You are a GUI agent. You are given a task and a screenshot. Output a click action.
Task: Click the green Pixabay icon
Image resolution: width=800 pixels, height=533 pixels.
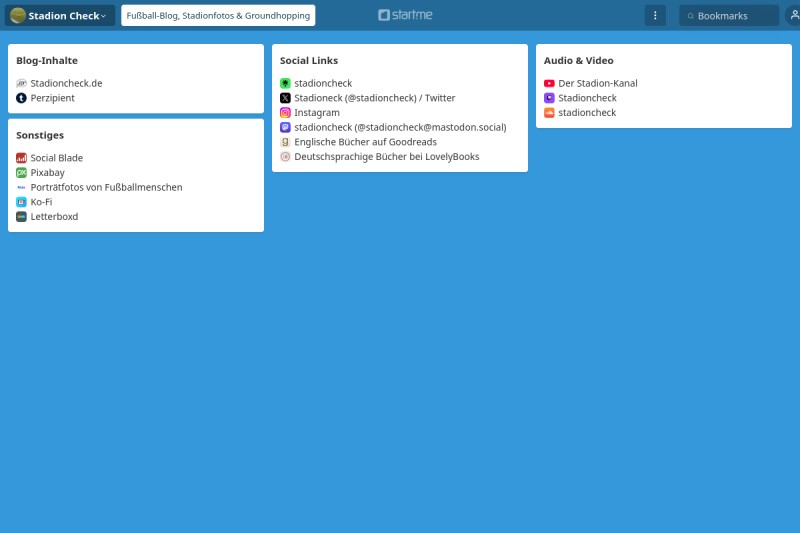[x=21, y=173]
